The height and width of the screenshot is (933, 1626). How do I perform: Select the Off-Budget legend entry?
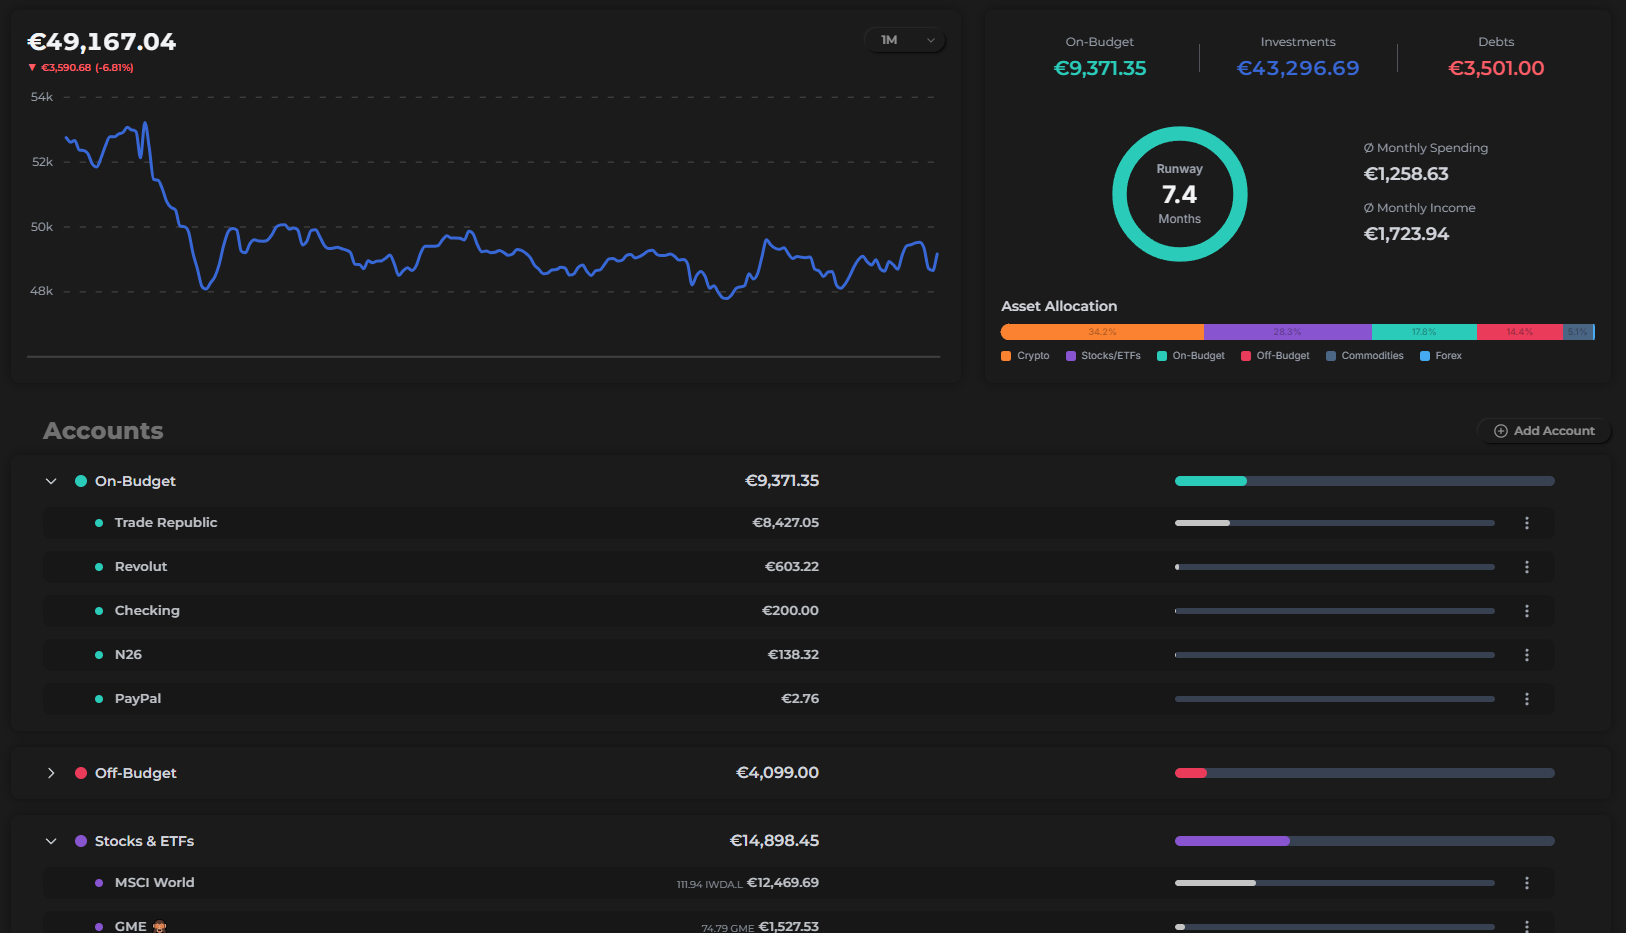pos(1274,355)
